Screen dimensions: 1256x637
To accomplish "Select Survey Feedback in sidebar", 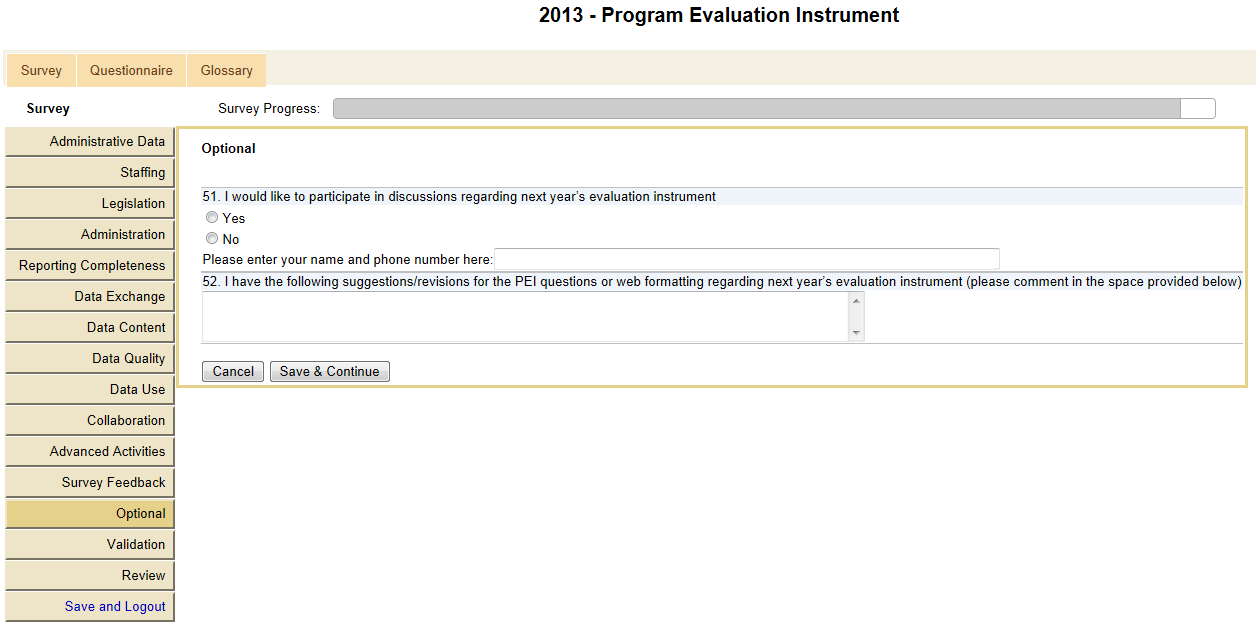I will (x=90, y=483).
